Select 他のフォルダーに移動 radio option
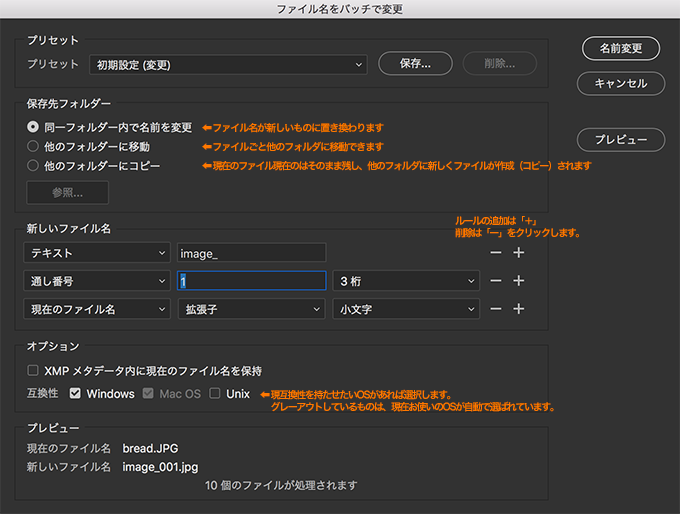Viewport: 680px width, 514px height. (x=33, y=146)
